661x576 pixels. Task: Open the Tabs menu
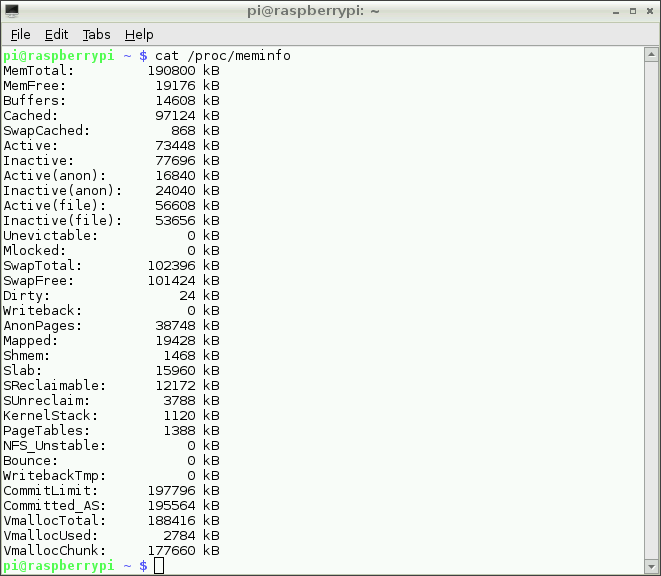coord(96,34)
